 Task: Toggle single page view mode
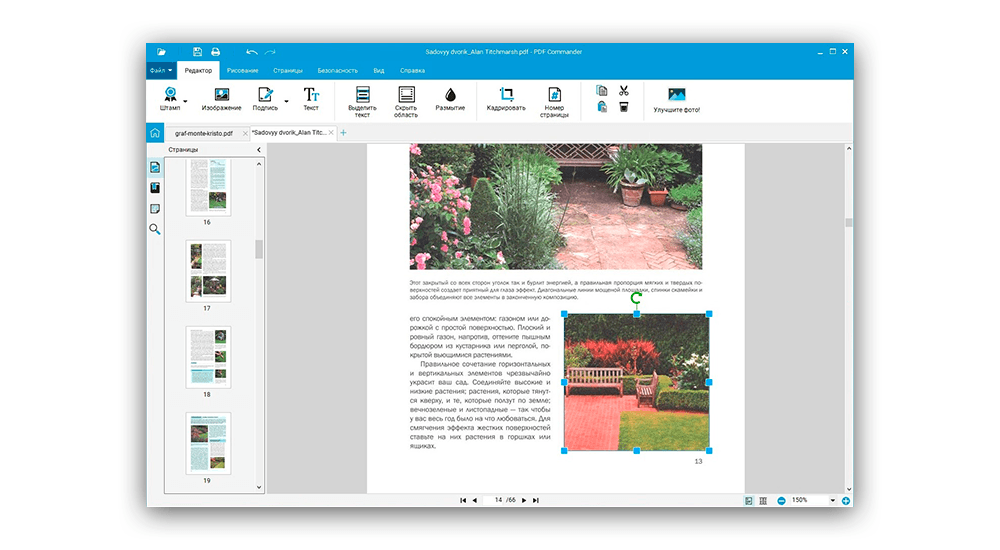748,499
